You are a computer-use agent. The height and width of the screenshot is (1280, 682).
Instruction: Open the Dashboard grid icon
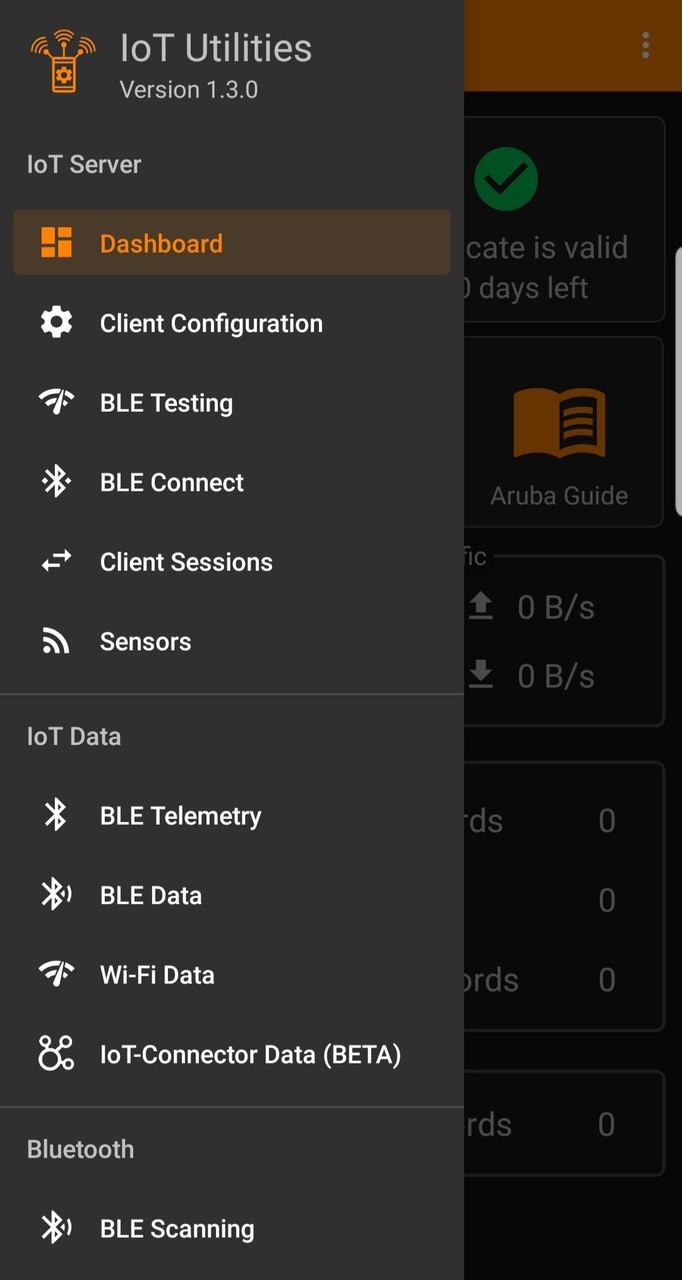(56, 242)
